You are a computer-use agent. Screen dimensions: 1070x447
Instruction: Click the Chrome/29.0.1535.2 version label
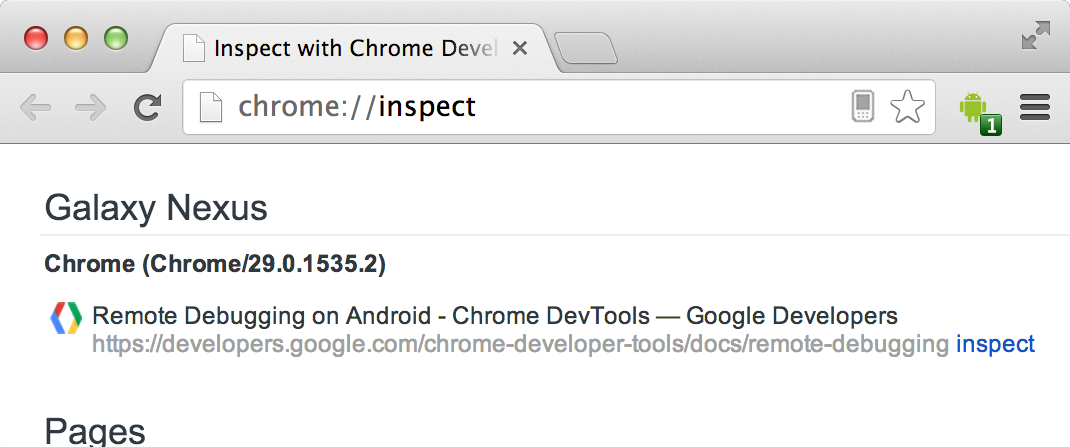215,264
